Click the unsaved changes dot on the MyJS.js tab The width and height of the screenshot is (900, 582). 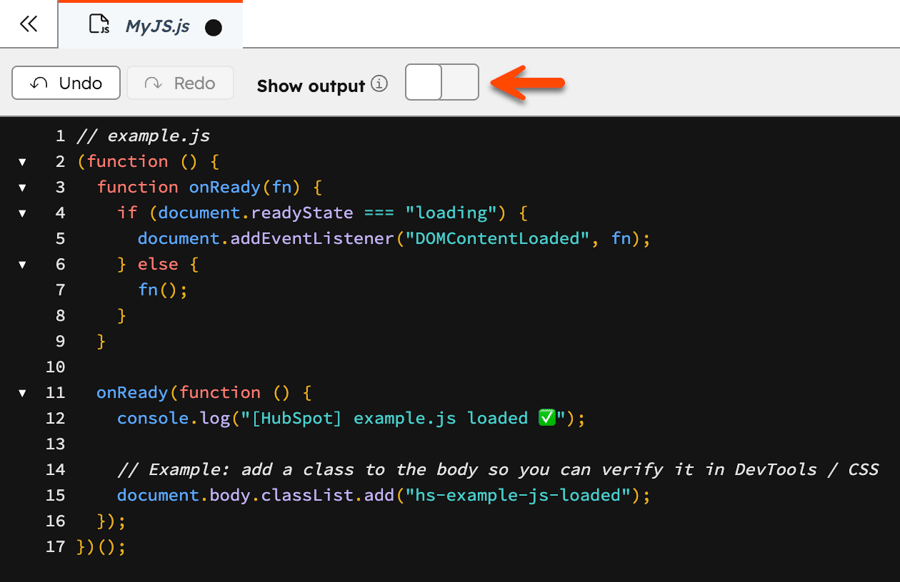tap(214, 28)
